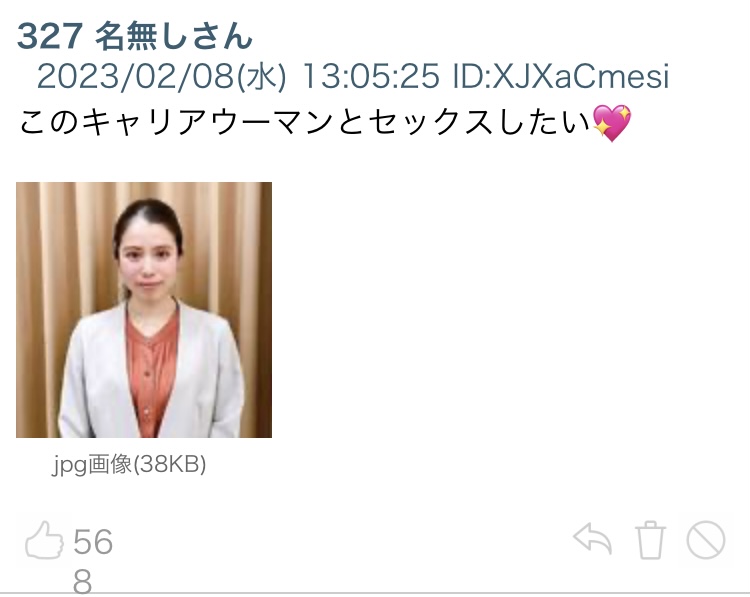
Task: Select the post number 327
Action: 50,37
